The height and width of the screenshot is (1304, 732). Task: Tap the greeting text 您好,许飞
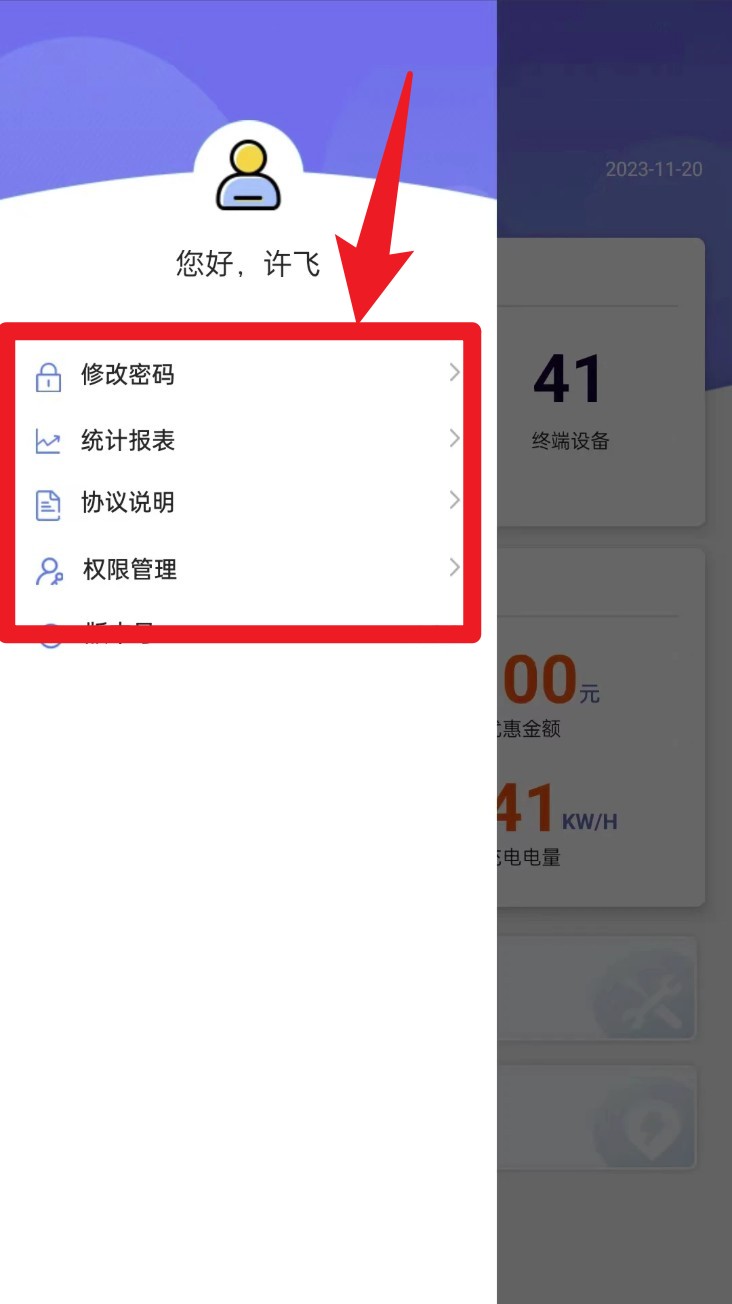tap(248, 264)
